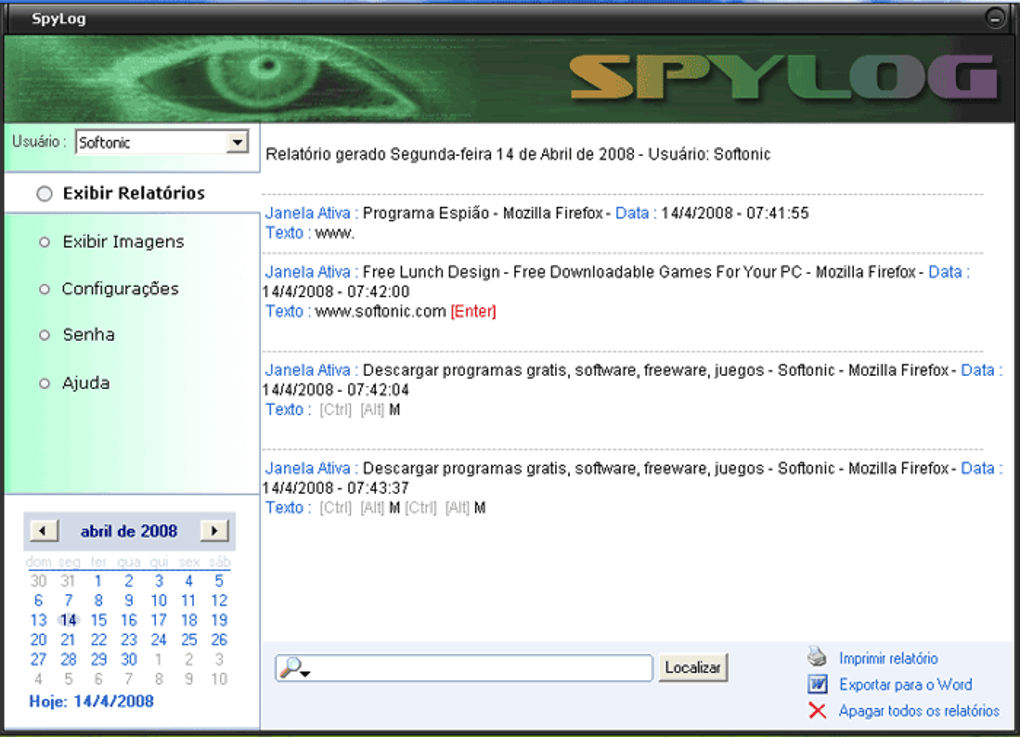Viewport: 1020px width, 737px height.
Task: Select the Ajuda option
Action: [x=74, y=382]
